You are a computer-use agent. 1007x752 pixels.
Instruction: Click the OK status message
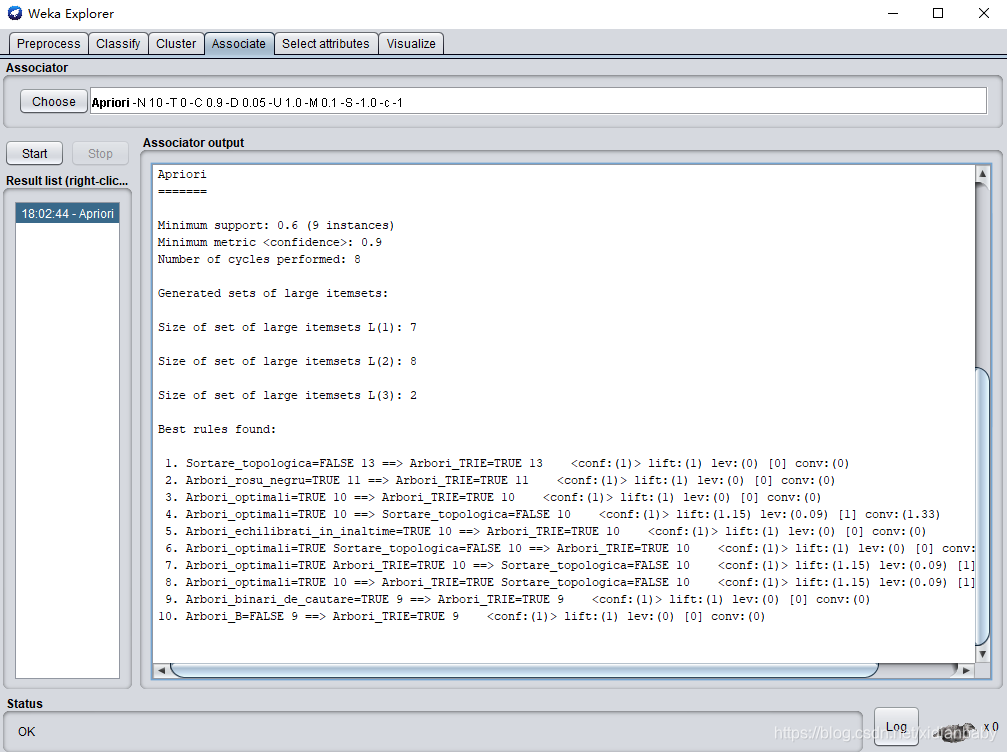[26, 731]
